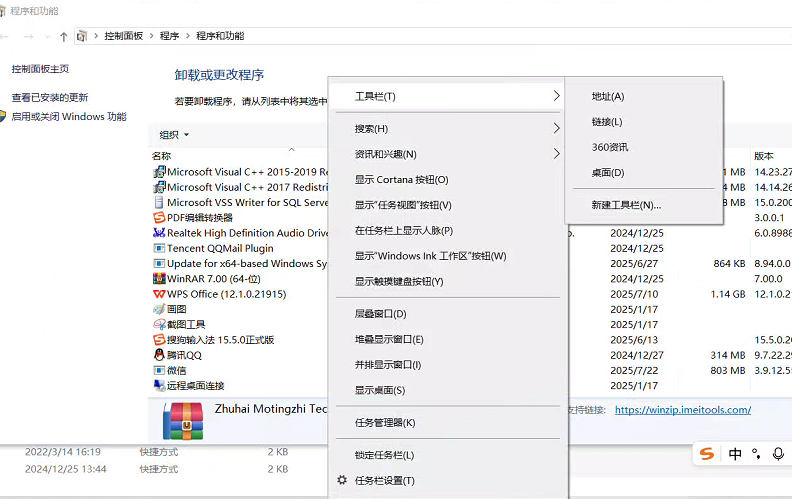Open 控制面板主页 link

40,69
